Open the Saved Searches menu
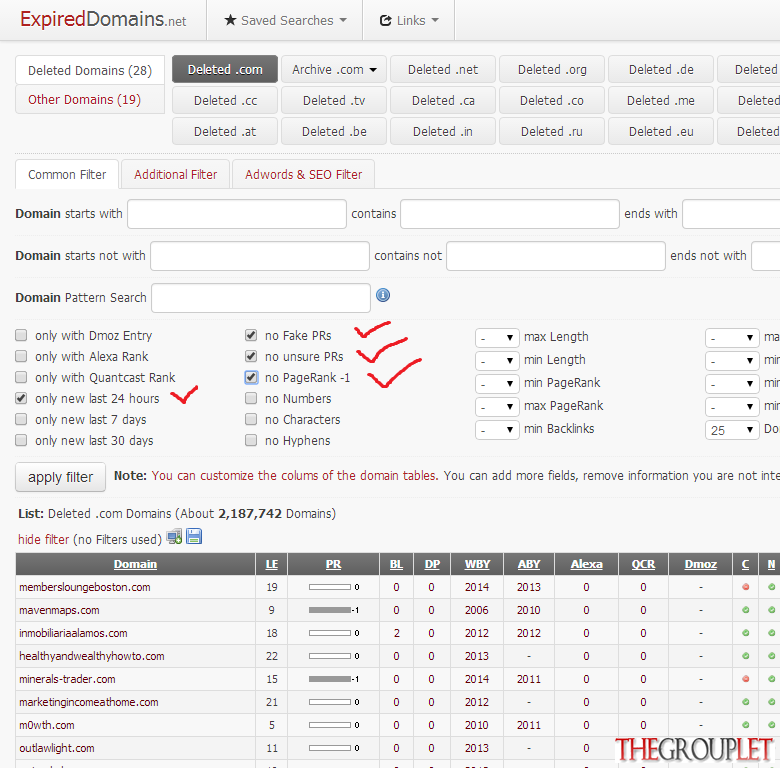This screenshot has width=780, height=768. [285, 20]
